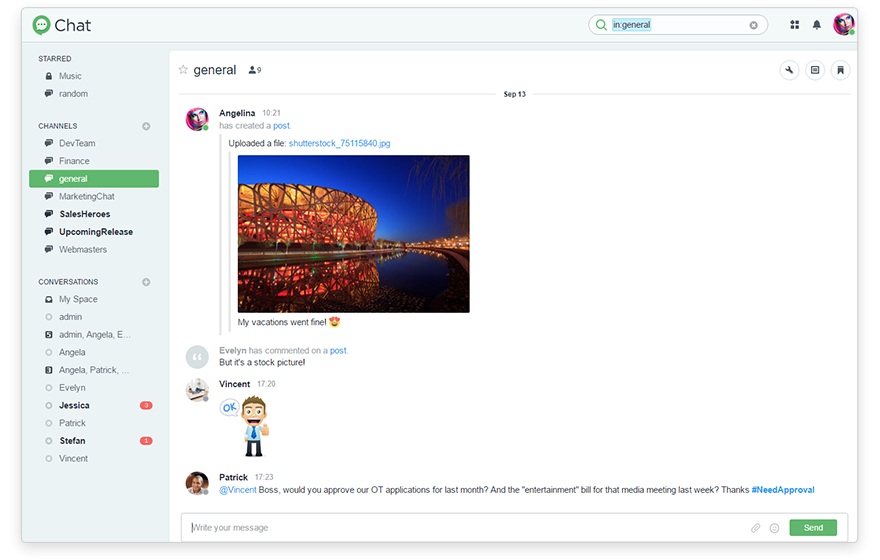This screenshot has width=880, height=560.
Task: Clear the search field with X icon
Action: tap(754, 25)
